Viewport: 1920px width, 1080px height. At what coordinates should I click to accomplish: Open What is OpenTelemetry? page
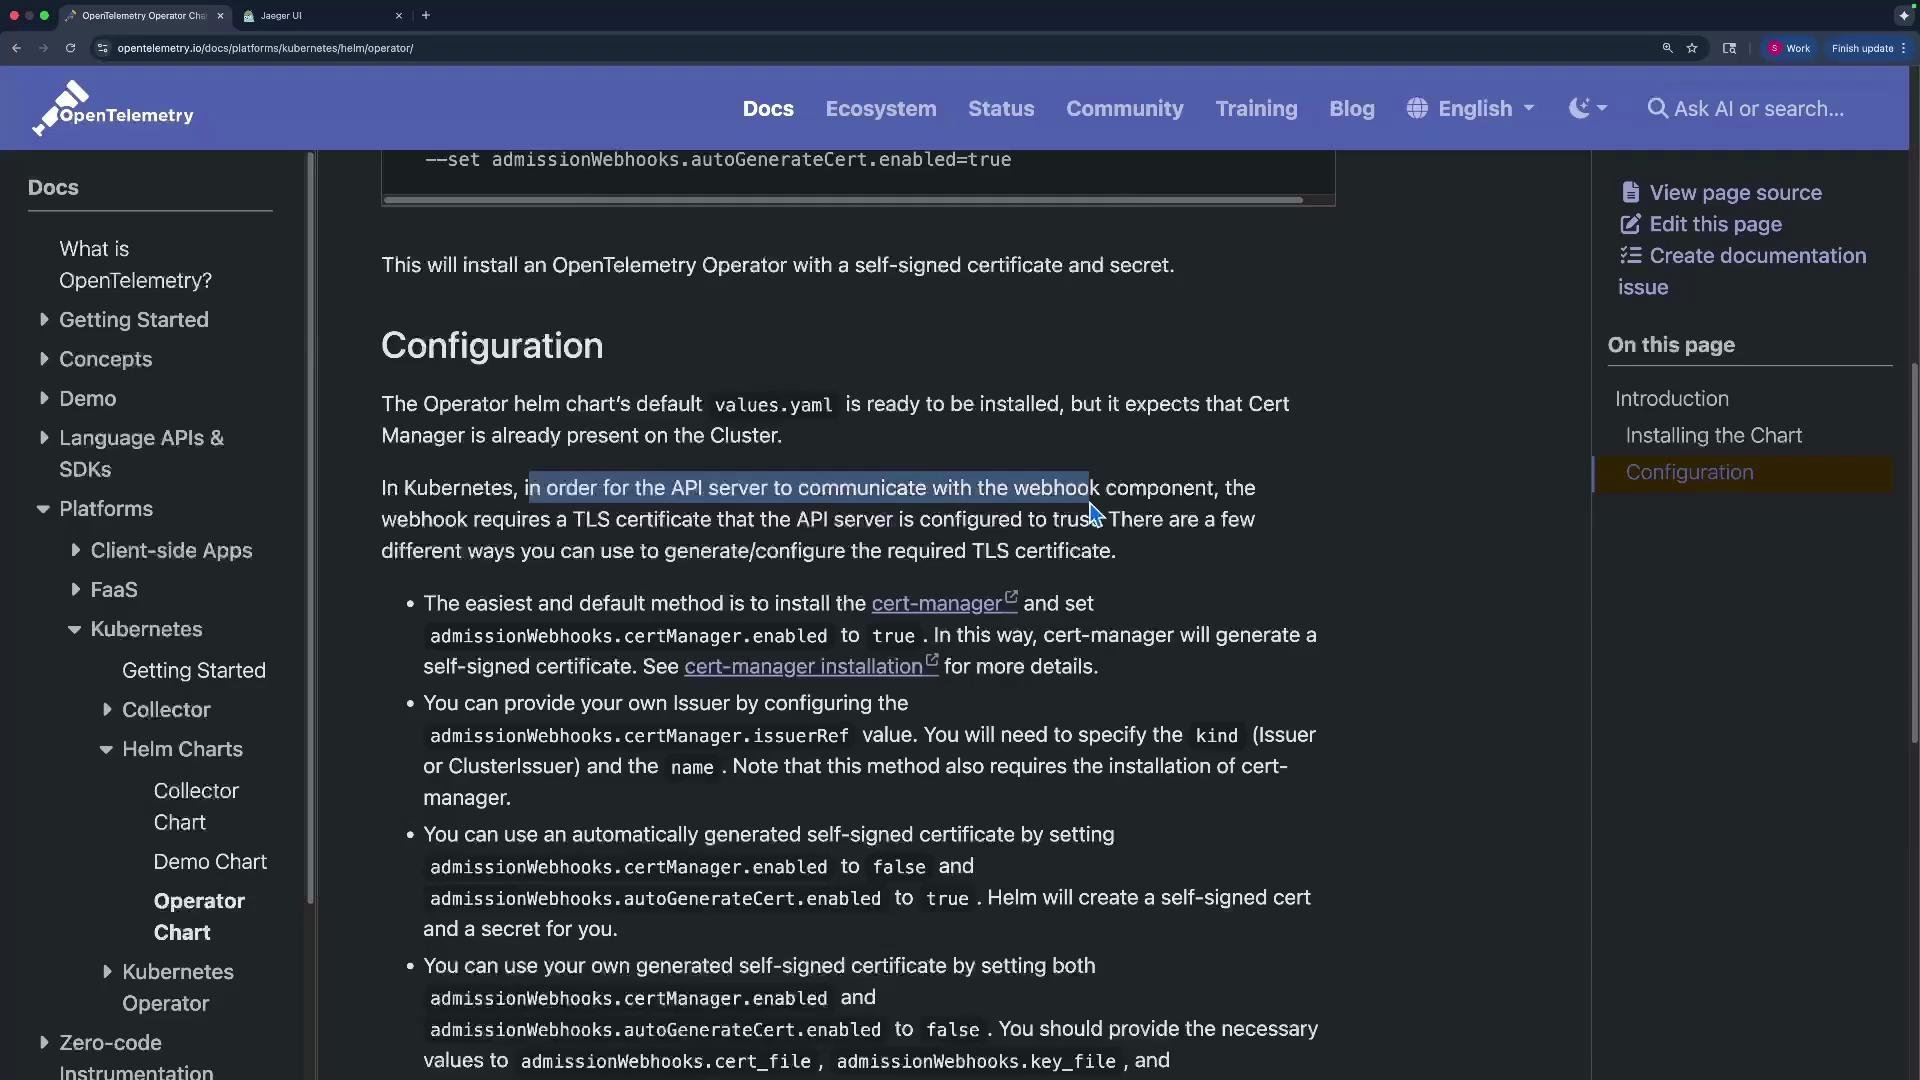coord(135,264)
